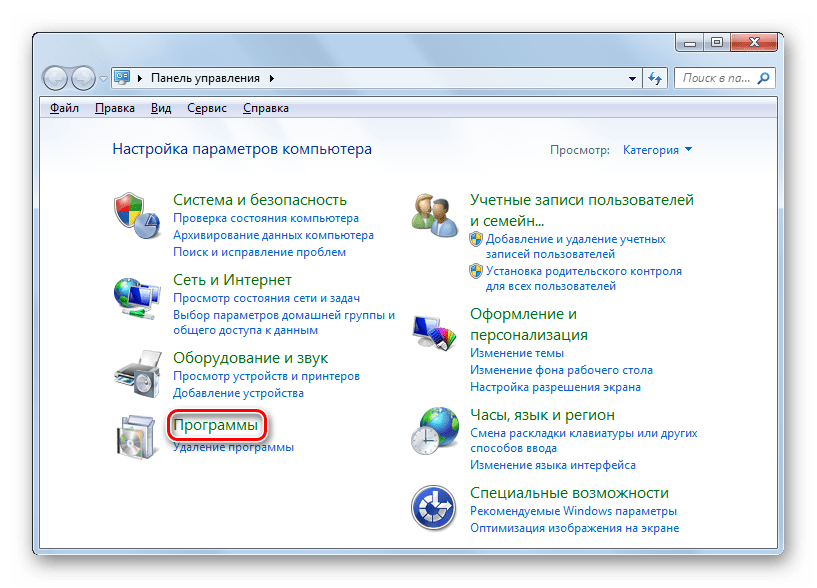This screenshot has width=817, height=588.
Task: Click Проверка состояния компьютера link
Action: tap(266, 218)
